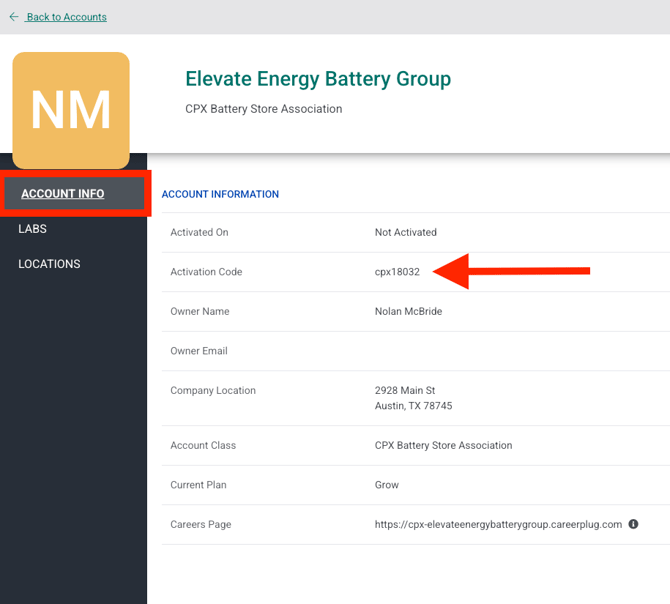Image resolution: width=670 pixels, height=604 pixels.
Task: Click the NM avatar tile
Action: [x=71, y=110]
